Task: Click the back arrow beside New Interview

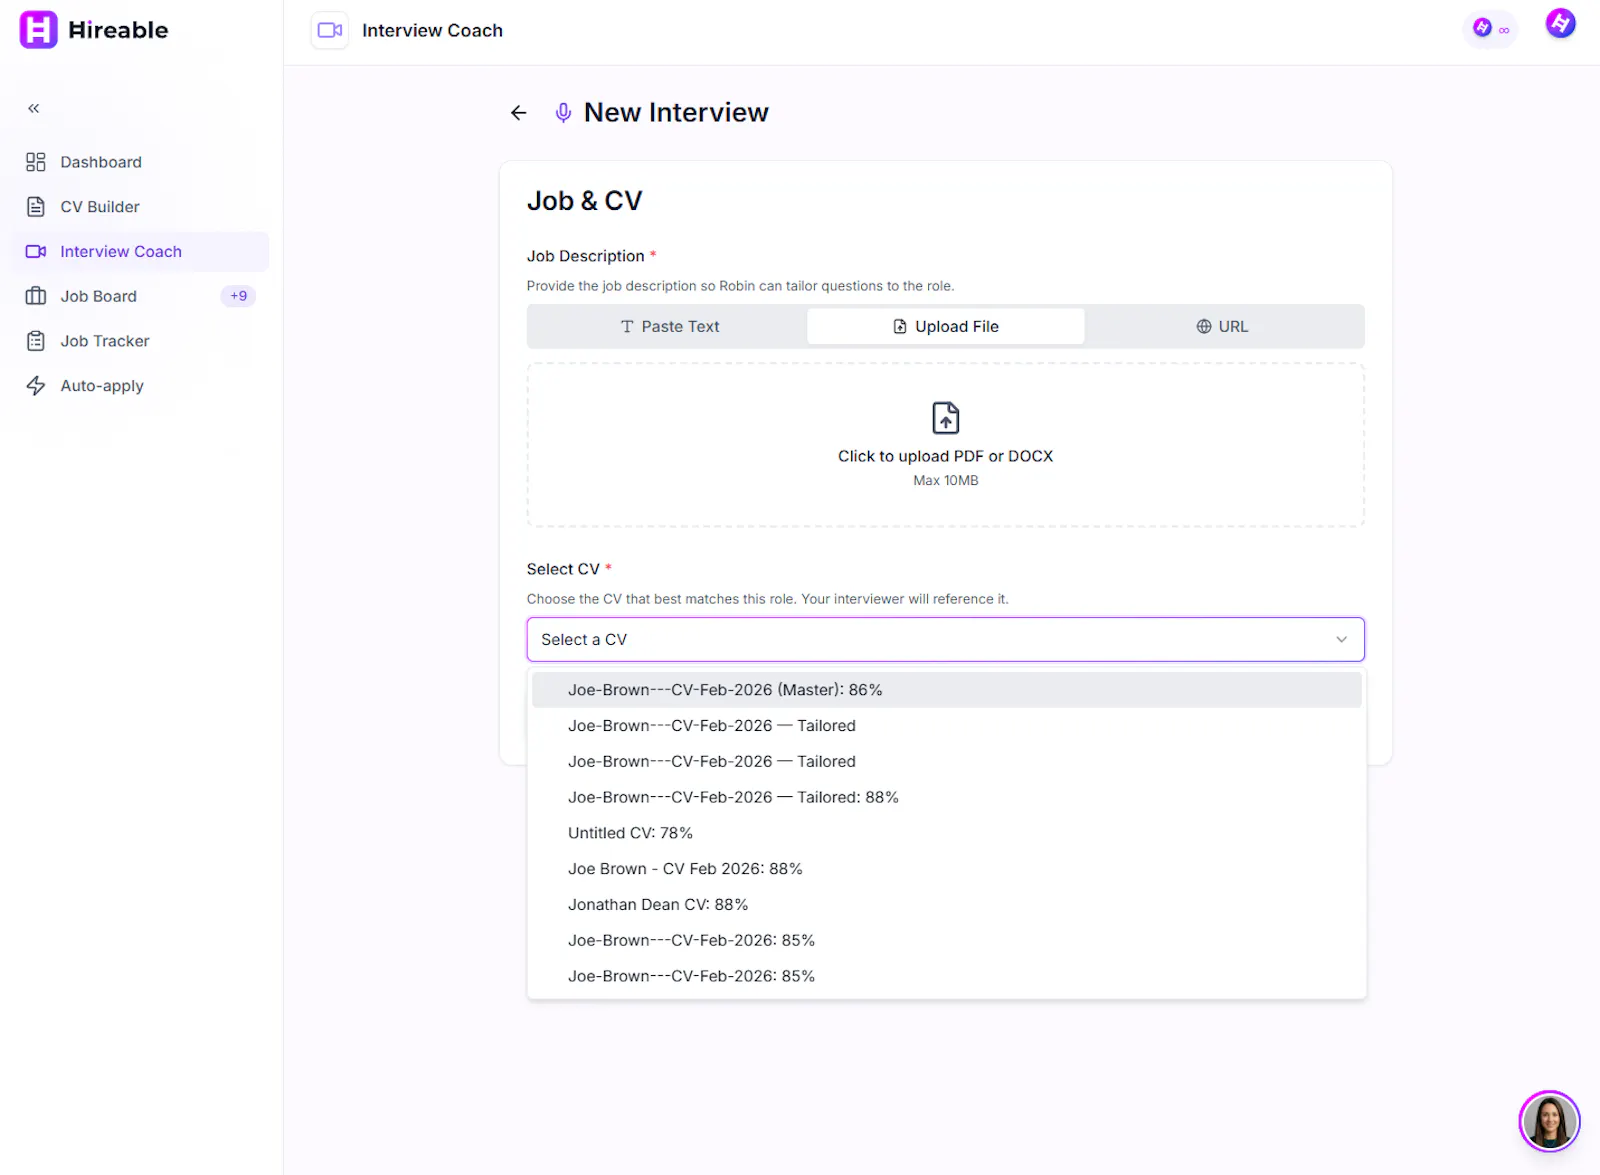Action: point(518,113)
